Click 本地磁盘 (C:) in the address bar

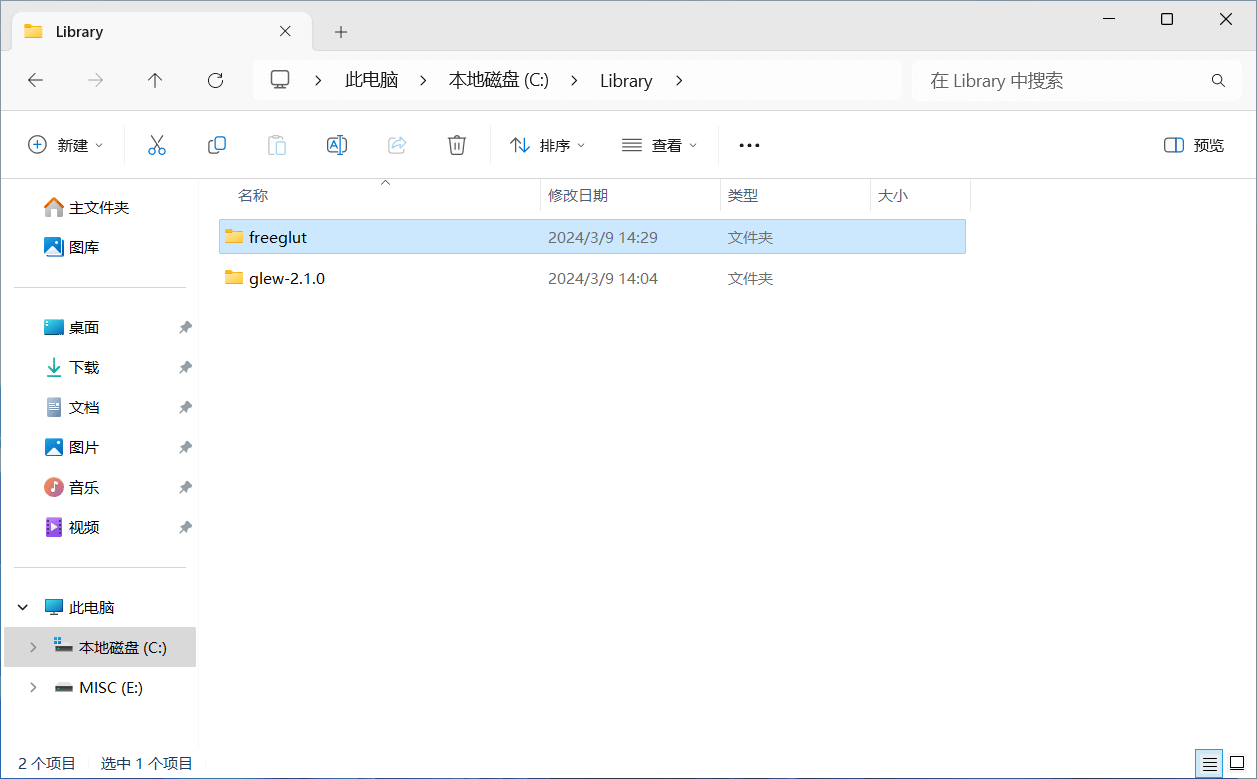(x=499, y=81)
